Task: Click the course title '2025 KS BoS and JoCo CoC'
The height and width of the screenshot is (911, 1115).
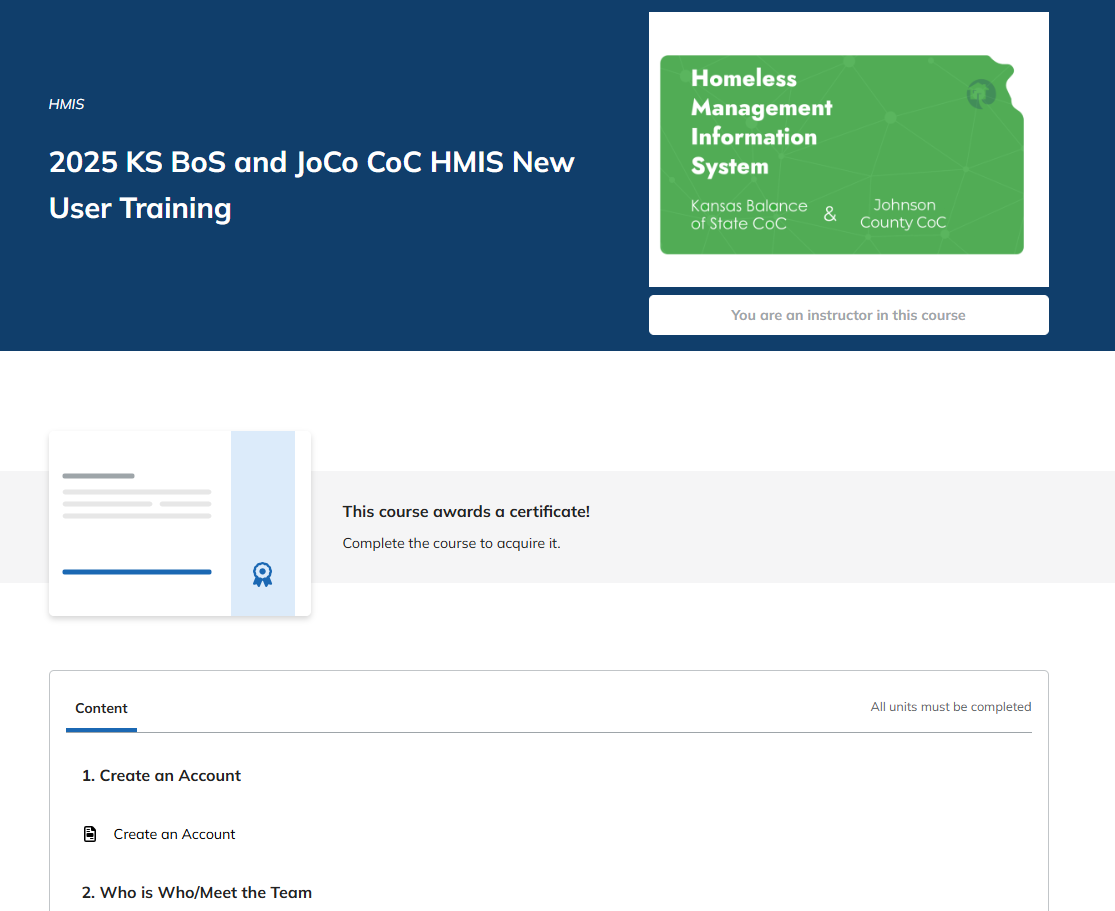Action: coord(311,184)
